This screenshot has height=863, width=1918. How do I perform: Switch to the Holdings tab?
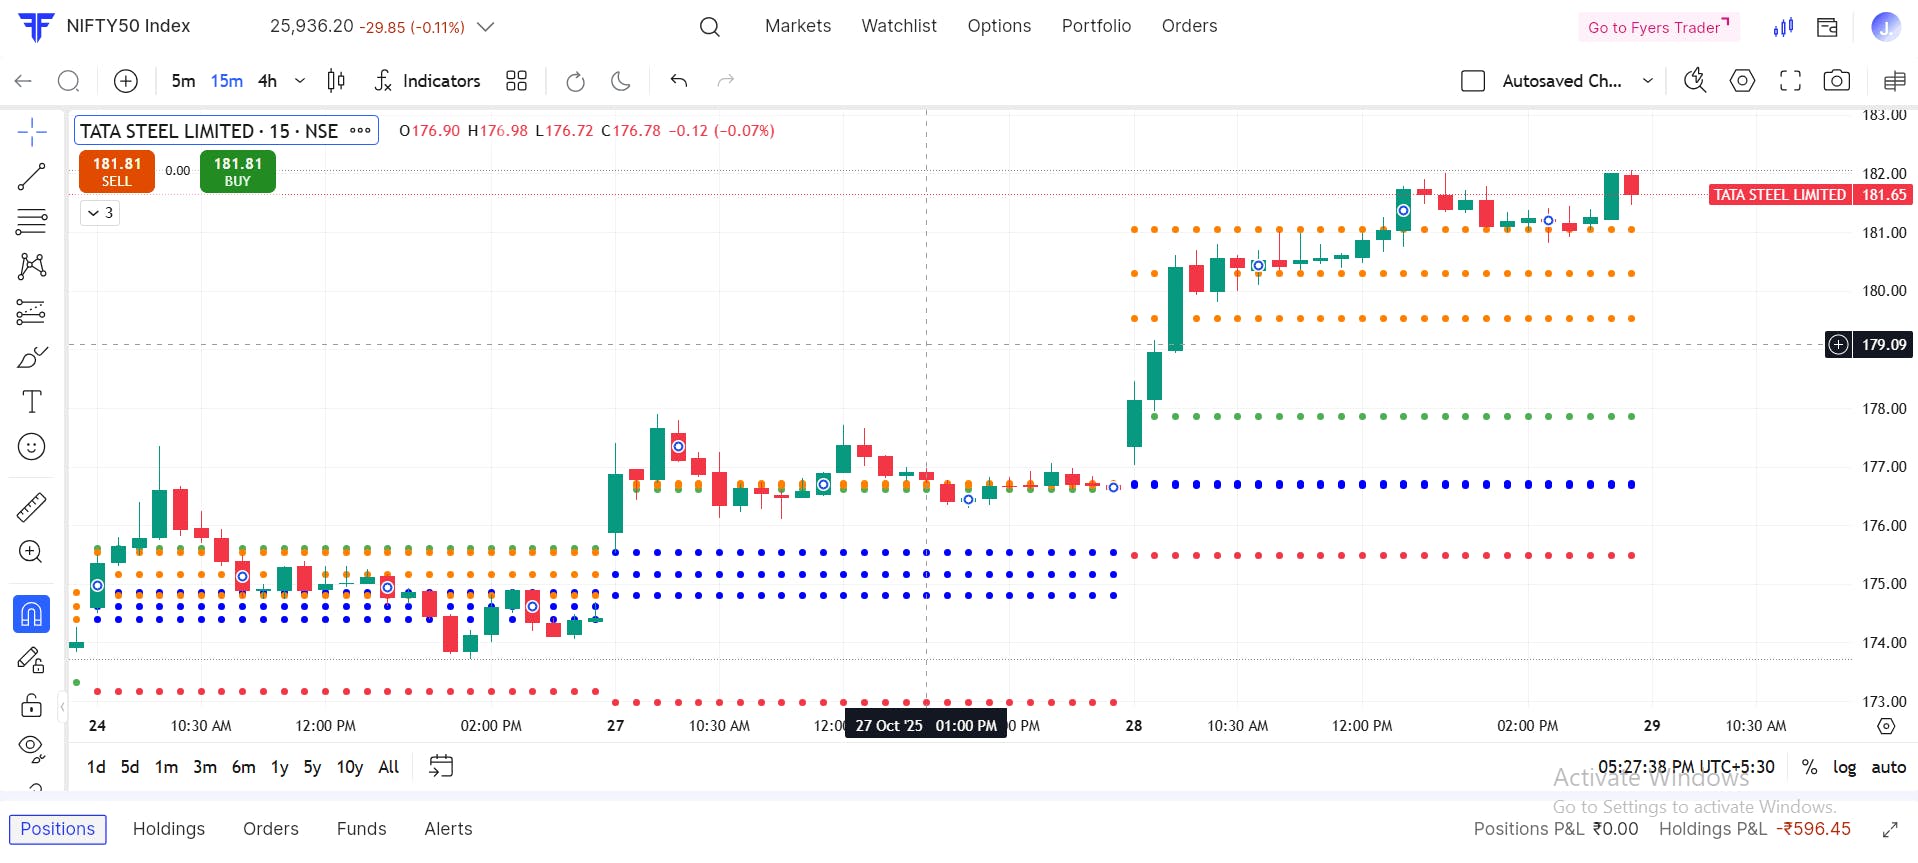(169, 829)
